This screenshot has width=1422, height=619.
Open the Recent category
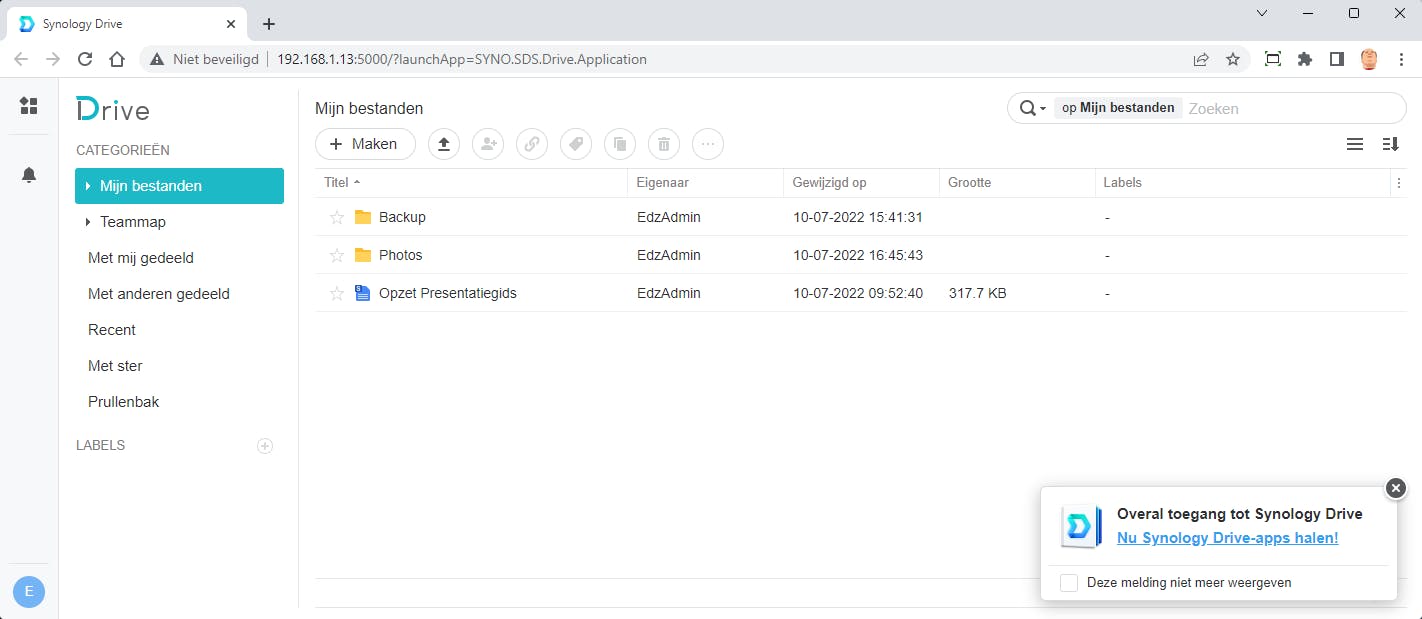click(x=112, y=330)
